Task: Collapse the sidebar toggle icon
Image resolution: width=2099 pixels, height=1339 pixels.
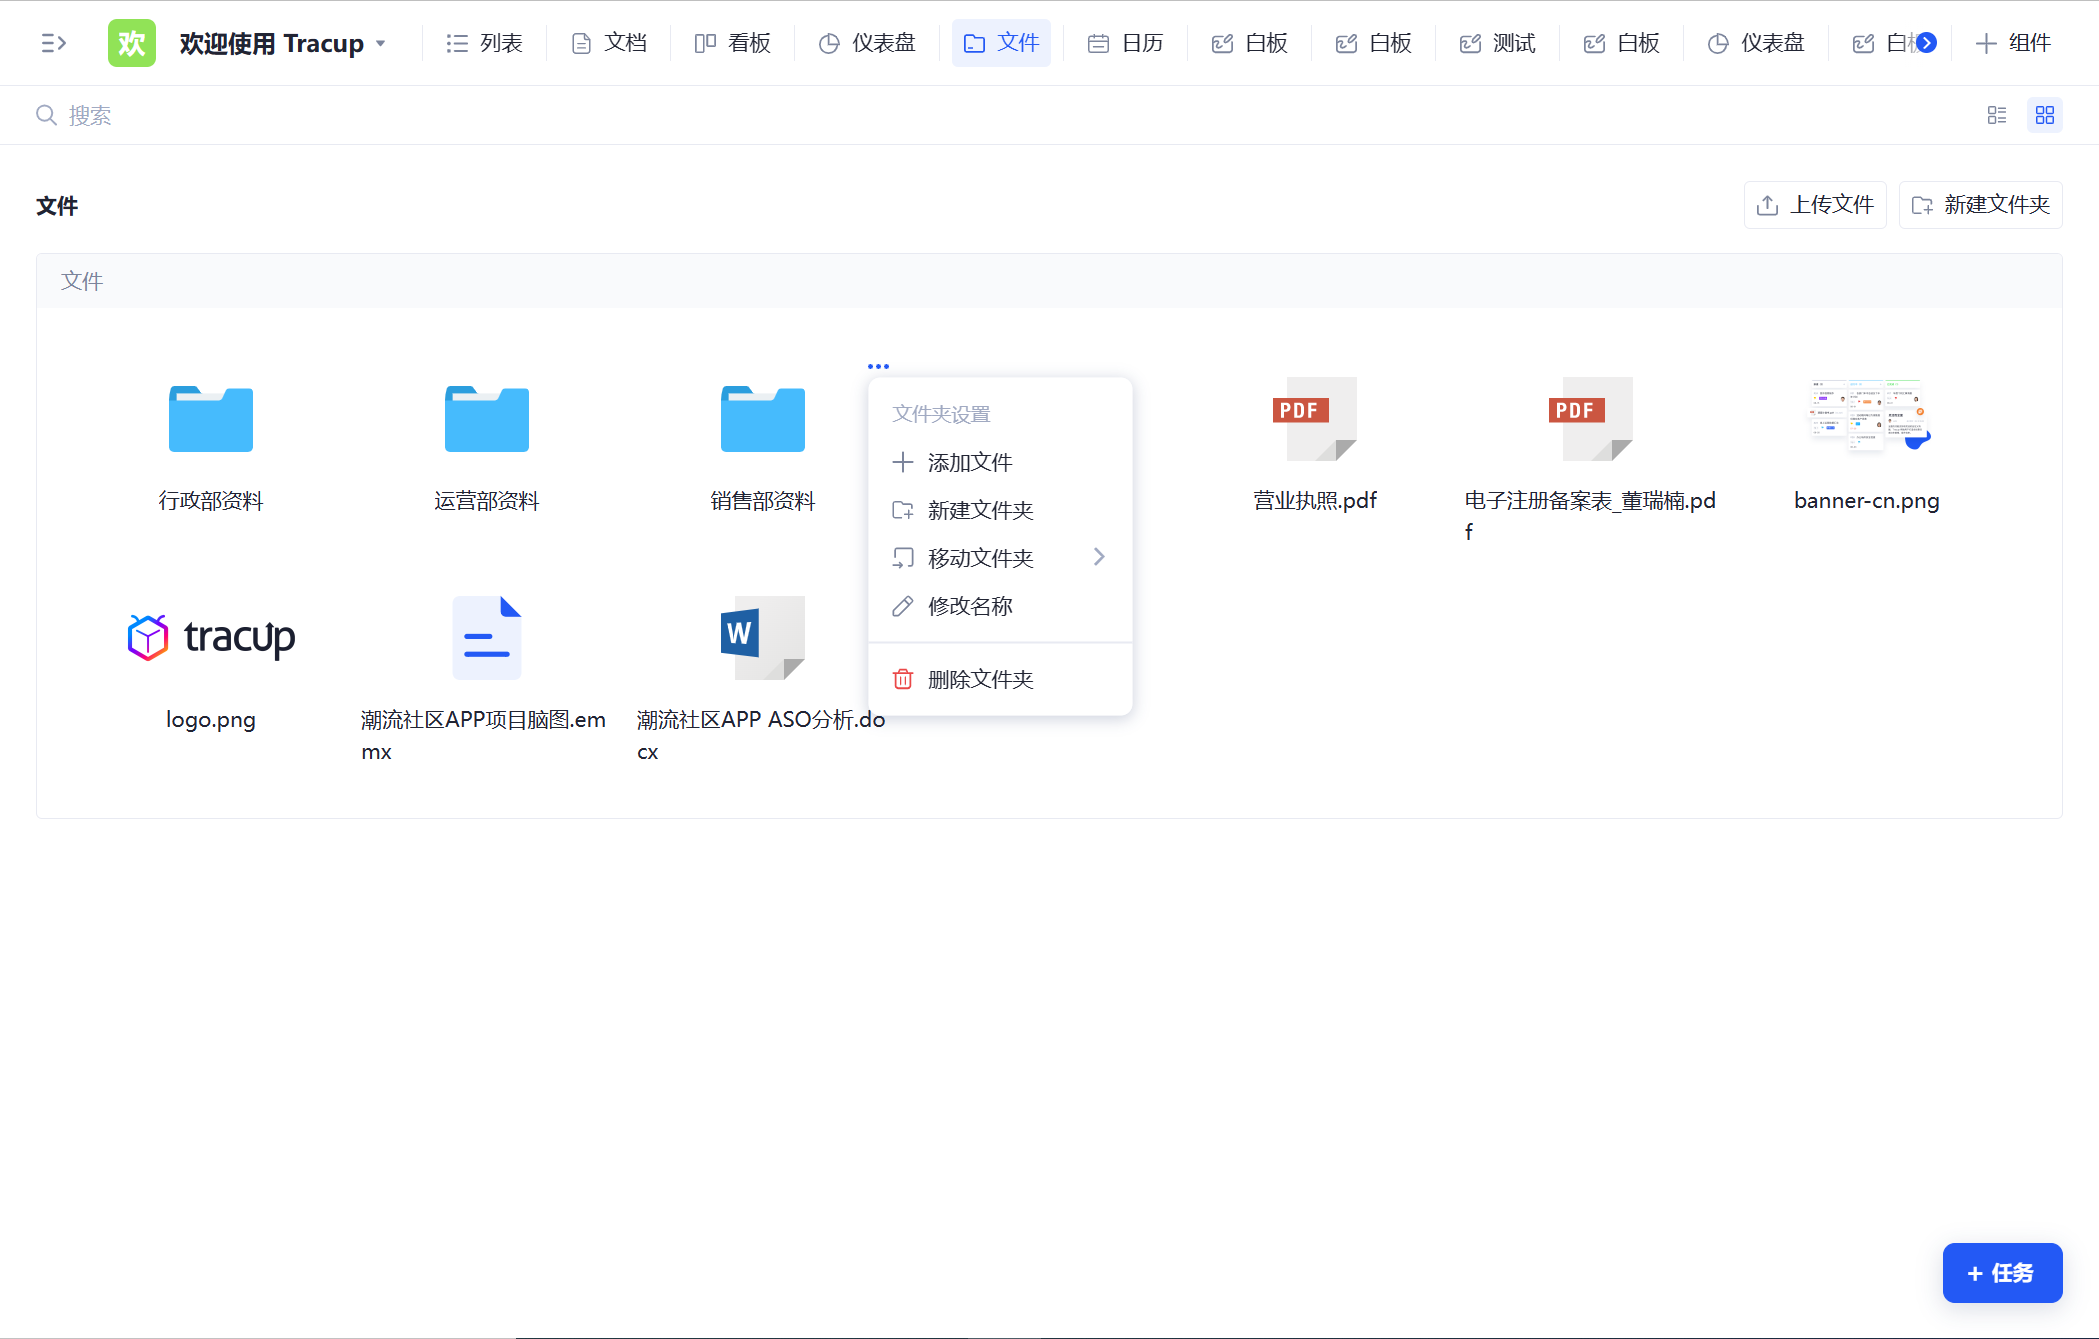Action: pyautogui.click(x=53, y=43)
